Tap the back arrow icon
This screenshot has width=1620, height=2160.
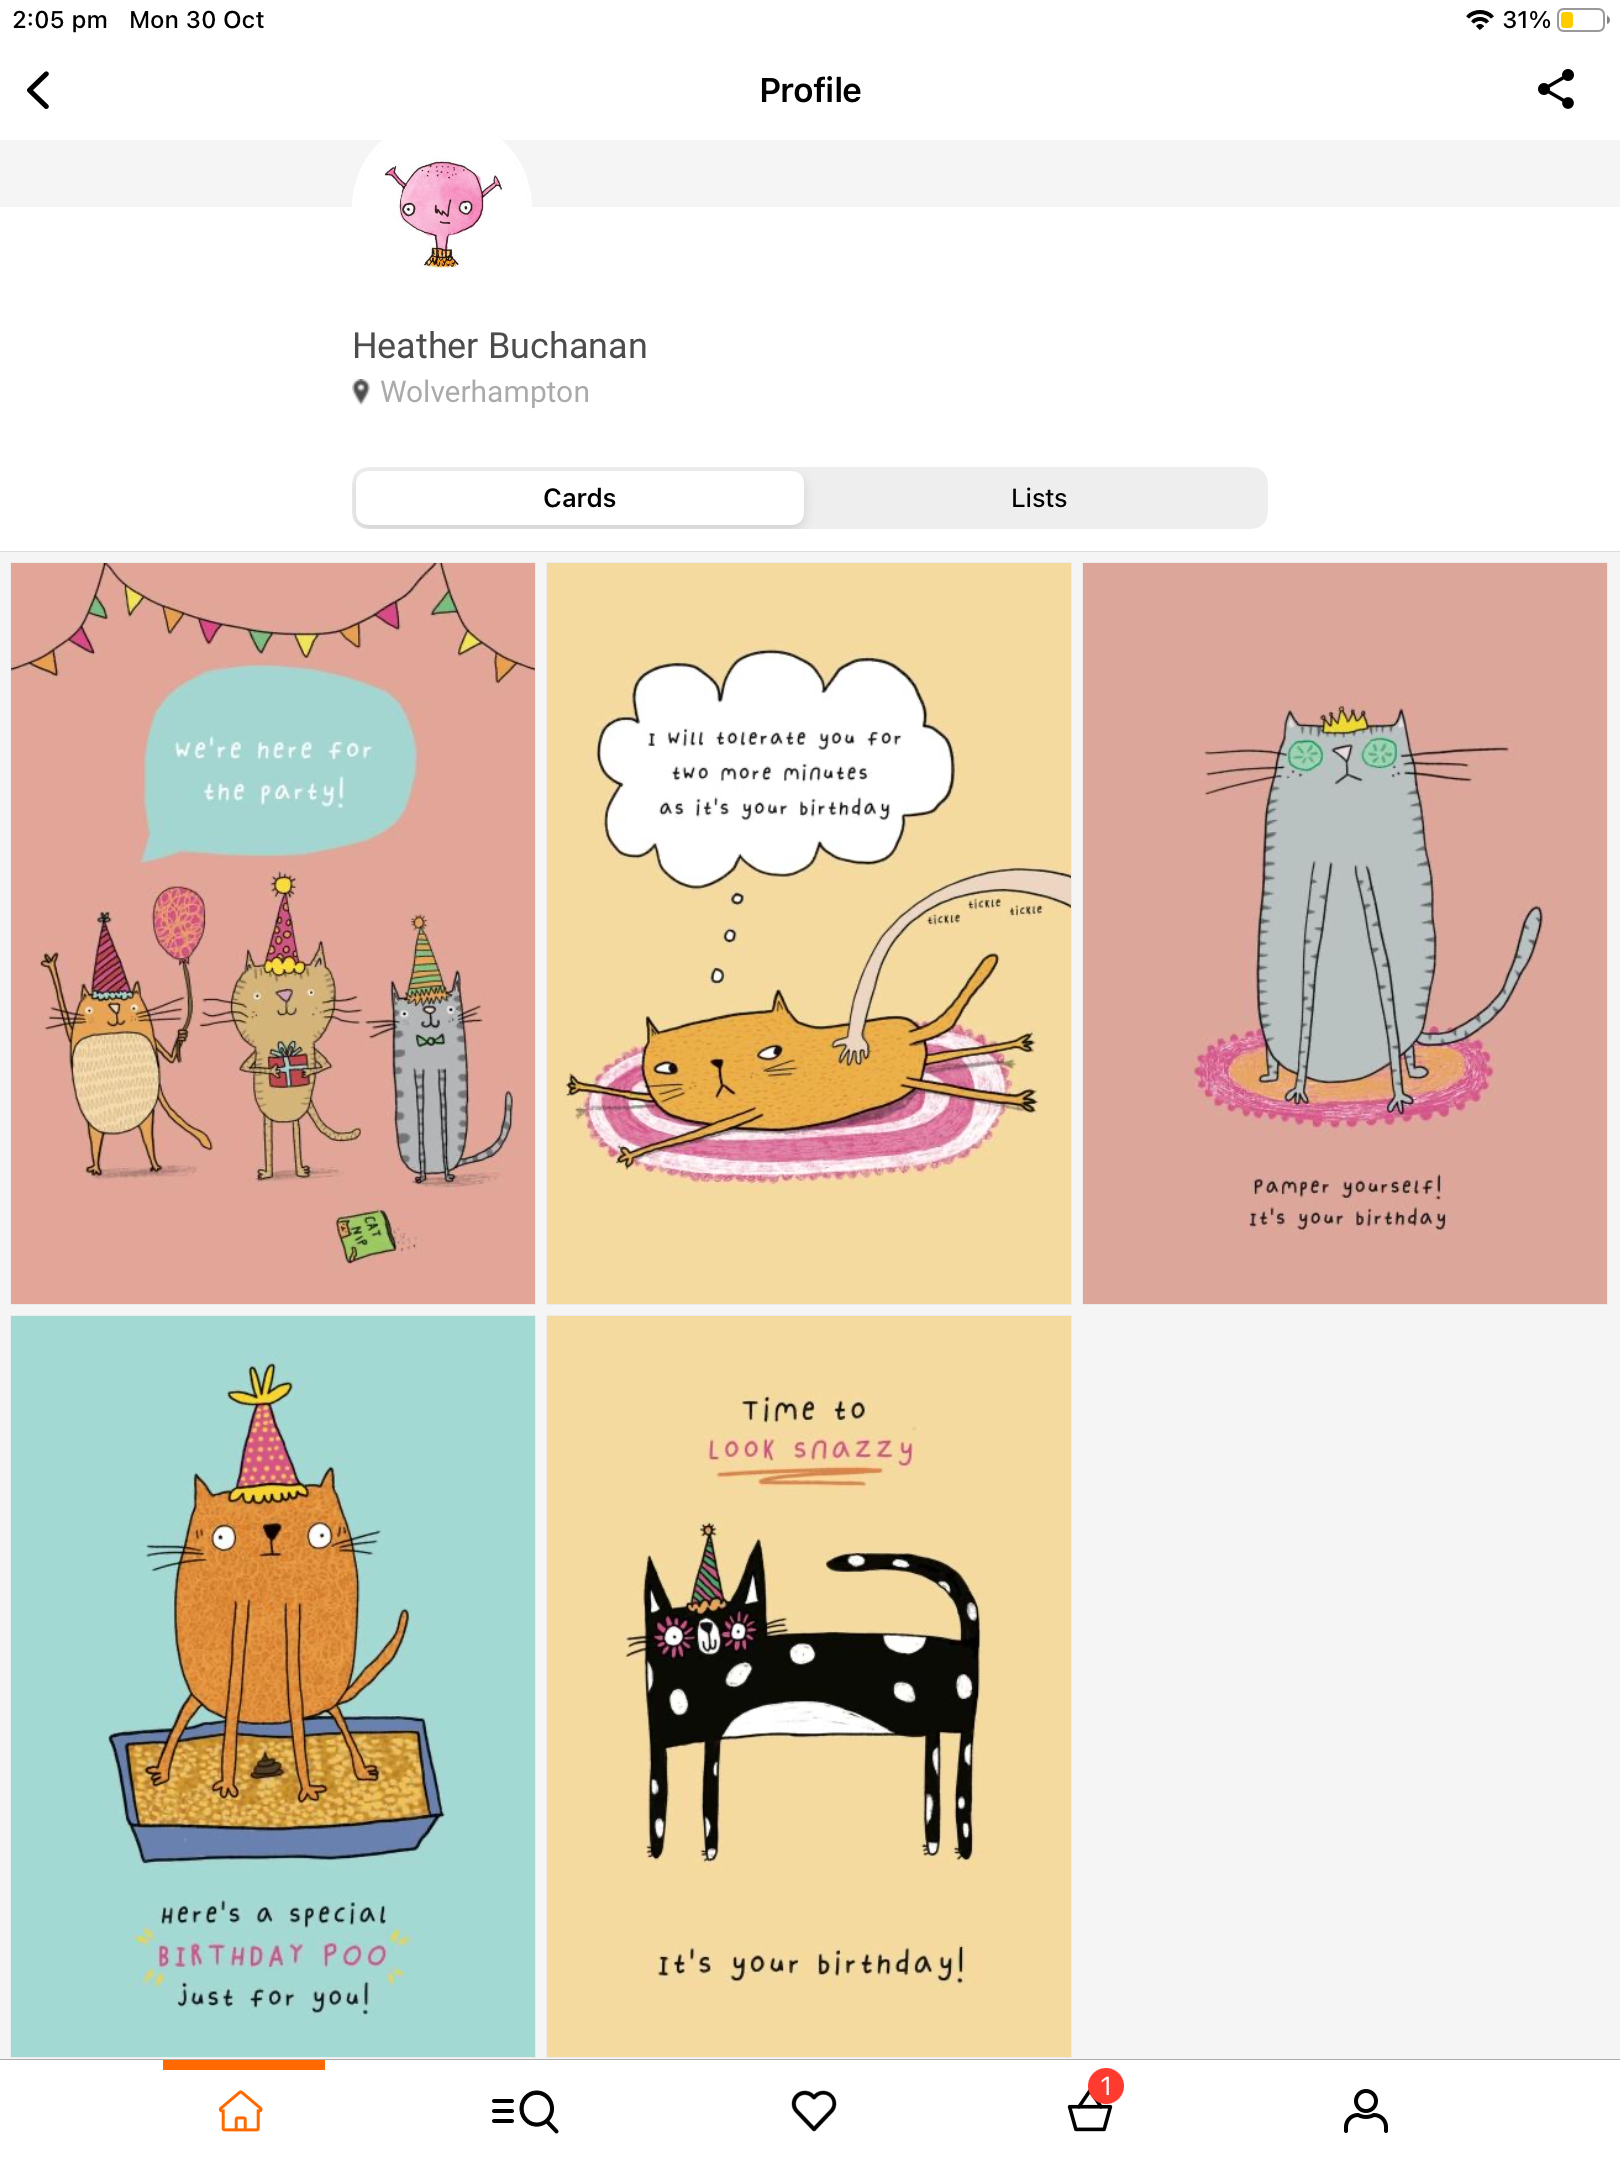click(x=39, y=90)
